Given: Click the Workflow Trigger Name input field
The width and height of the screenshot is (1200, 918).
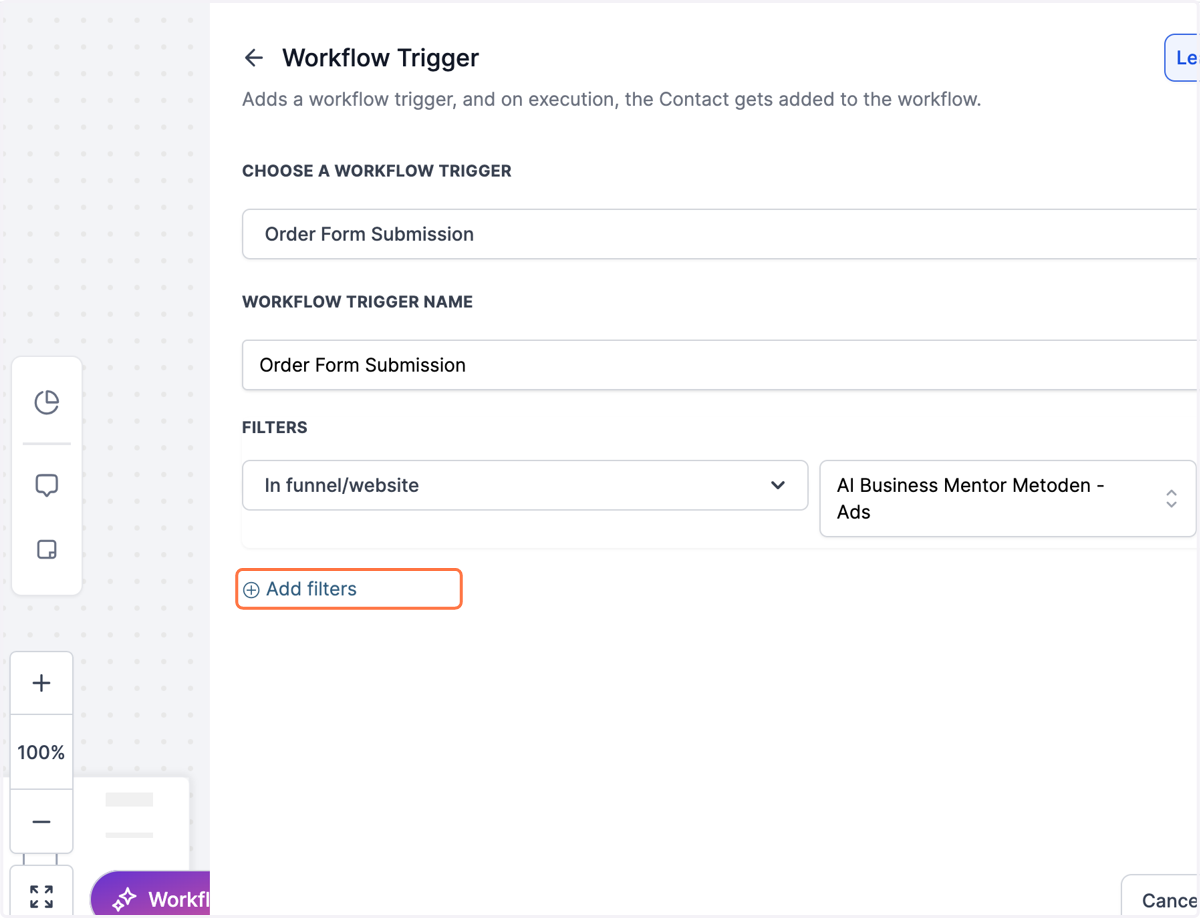Looking at the screenshot, I should tap(720, 365).
